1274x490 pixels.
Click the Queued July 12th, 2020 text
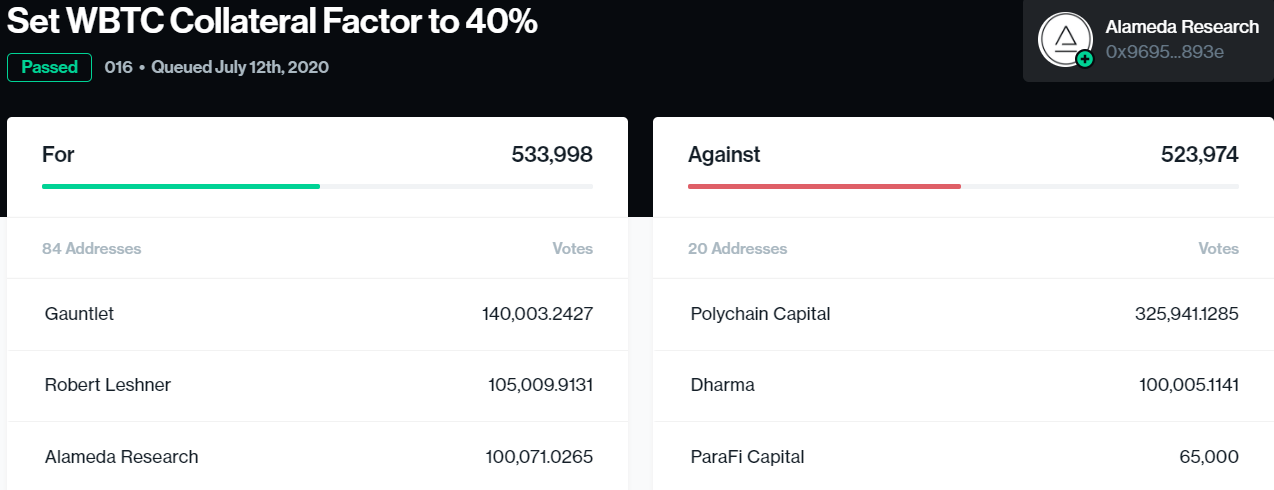[240, 67]
